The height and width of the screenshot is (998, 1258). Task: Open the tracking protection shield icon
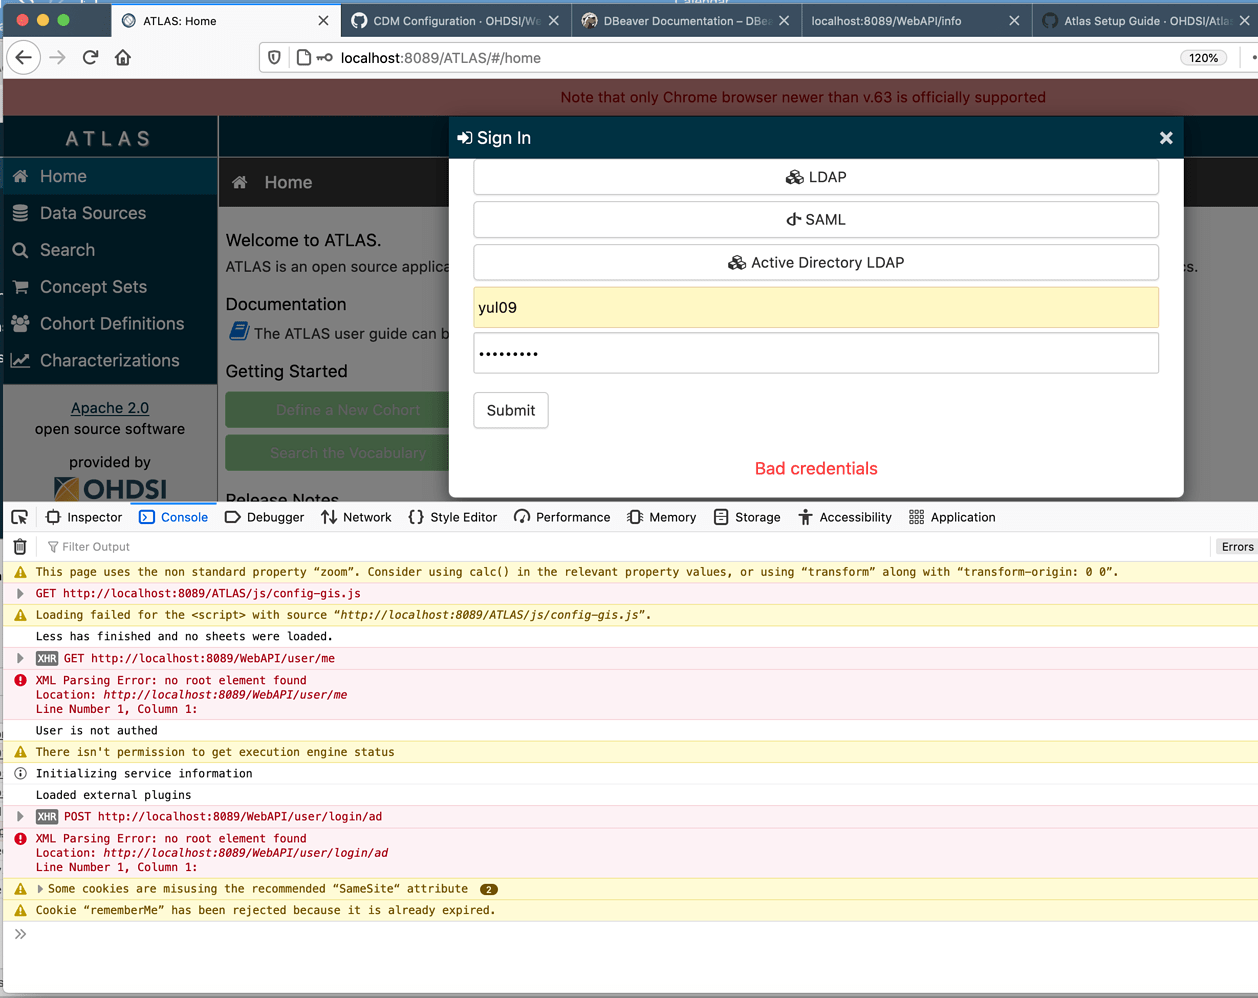tap(274, 58)
